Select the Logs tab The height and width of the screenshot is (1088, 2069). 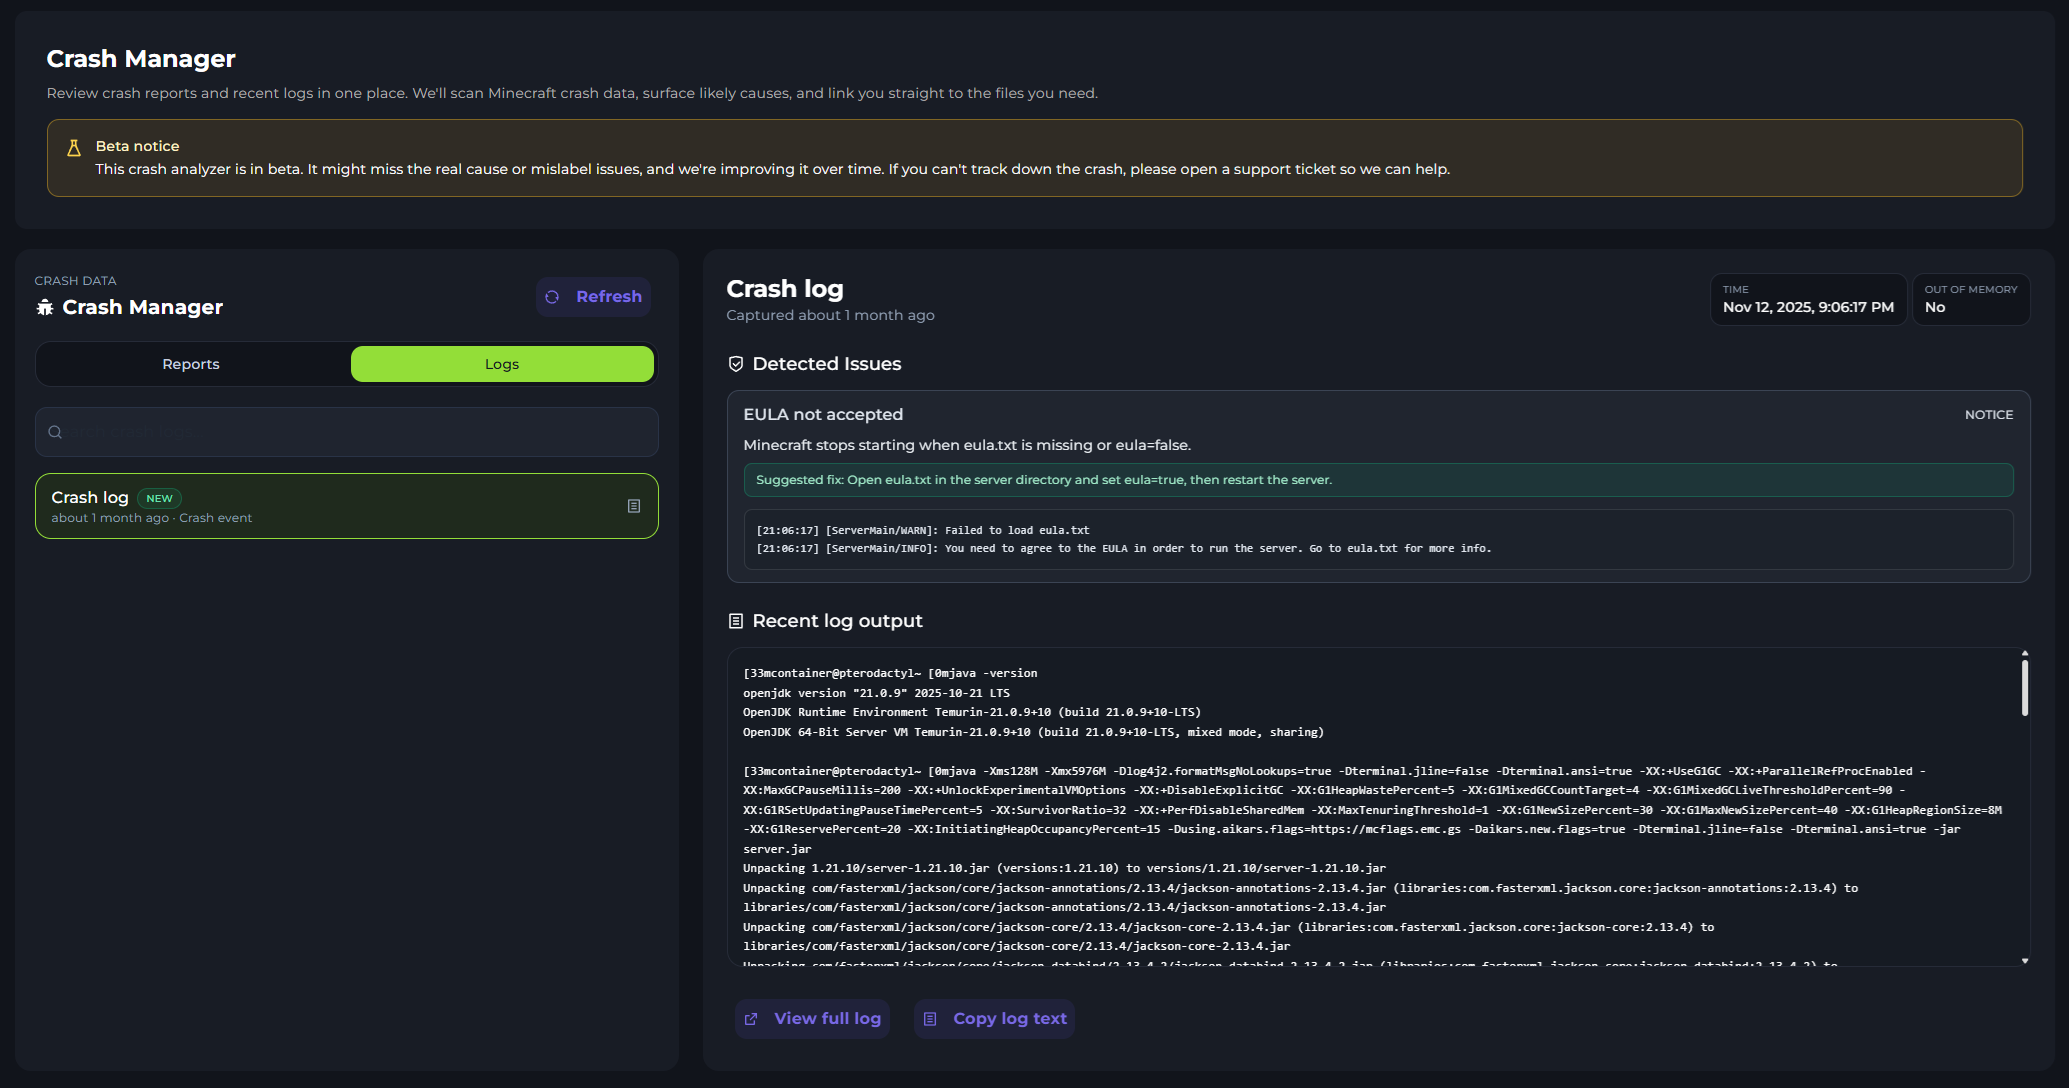click(x=502, y=364)
